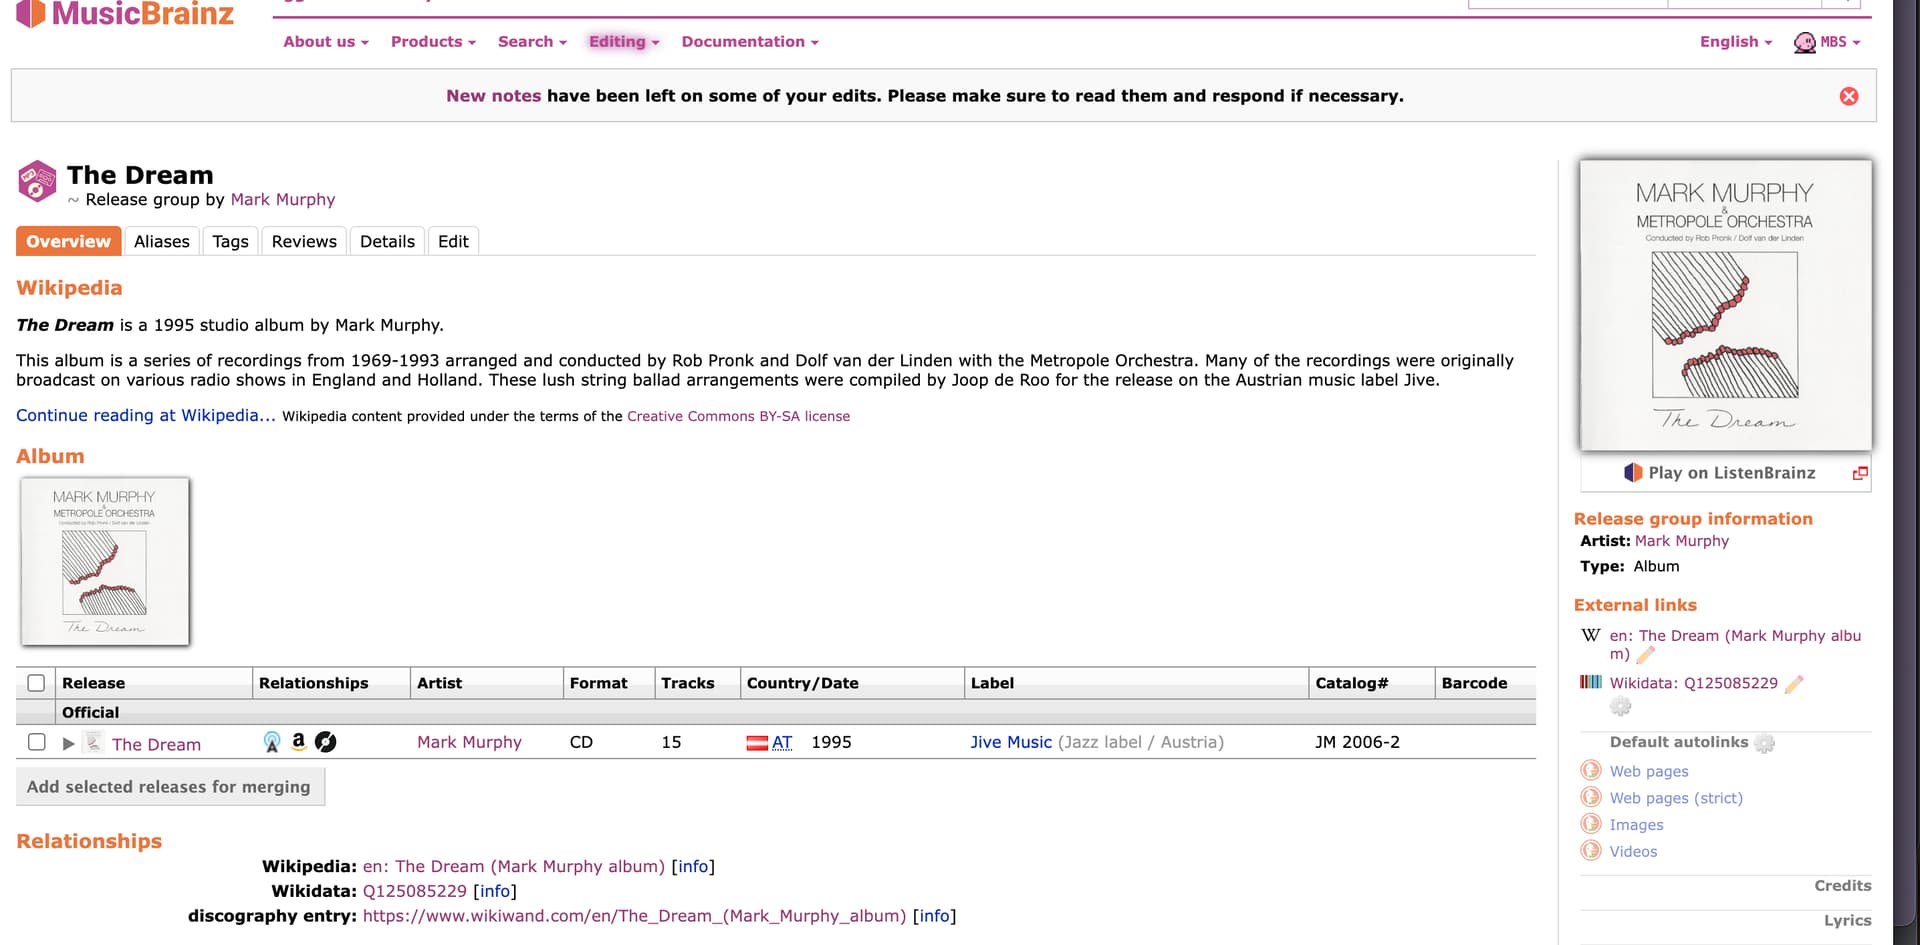Click the DuckDuckGo icon beside Images
Viewport: 1920px width, 945px height.
(1591, 824)
